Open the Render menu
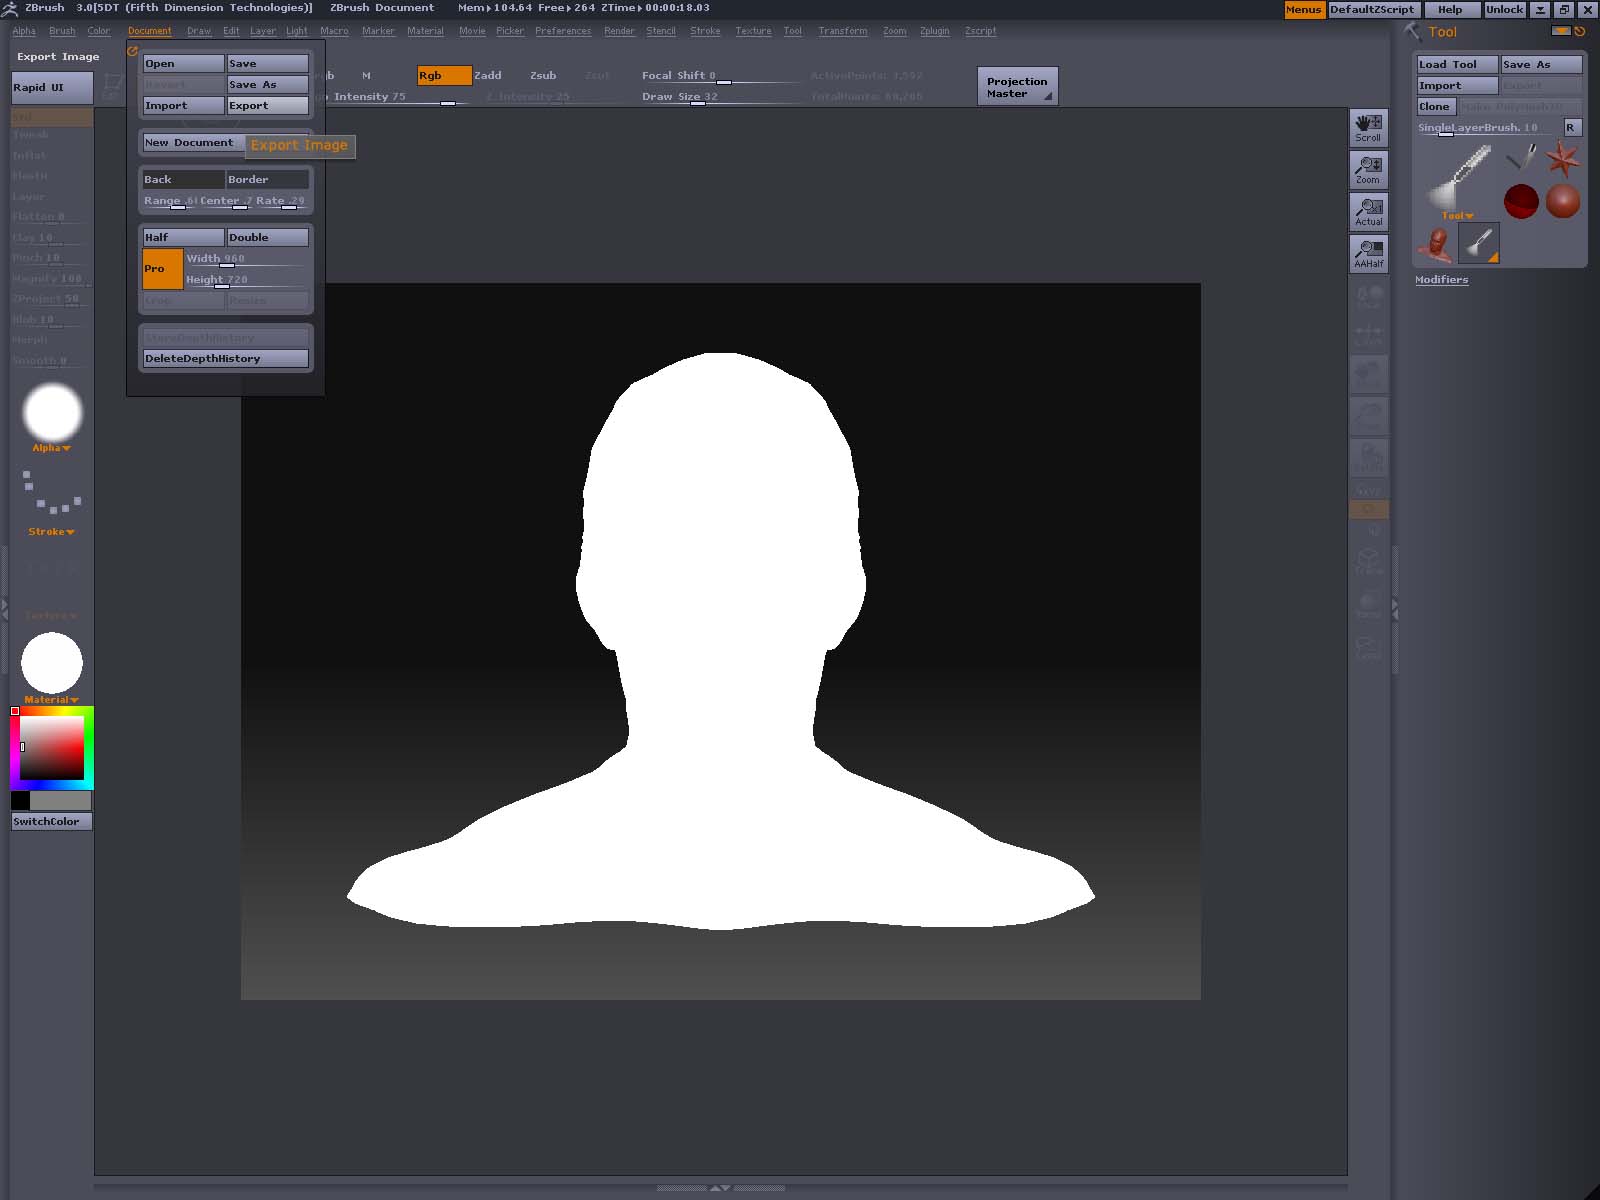Screen dimensions: 1600x1200 (619, 31)
